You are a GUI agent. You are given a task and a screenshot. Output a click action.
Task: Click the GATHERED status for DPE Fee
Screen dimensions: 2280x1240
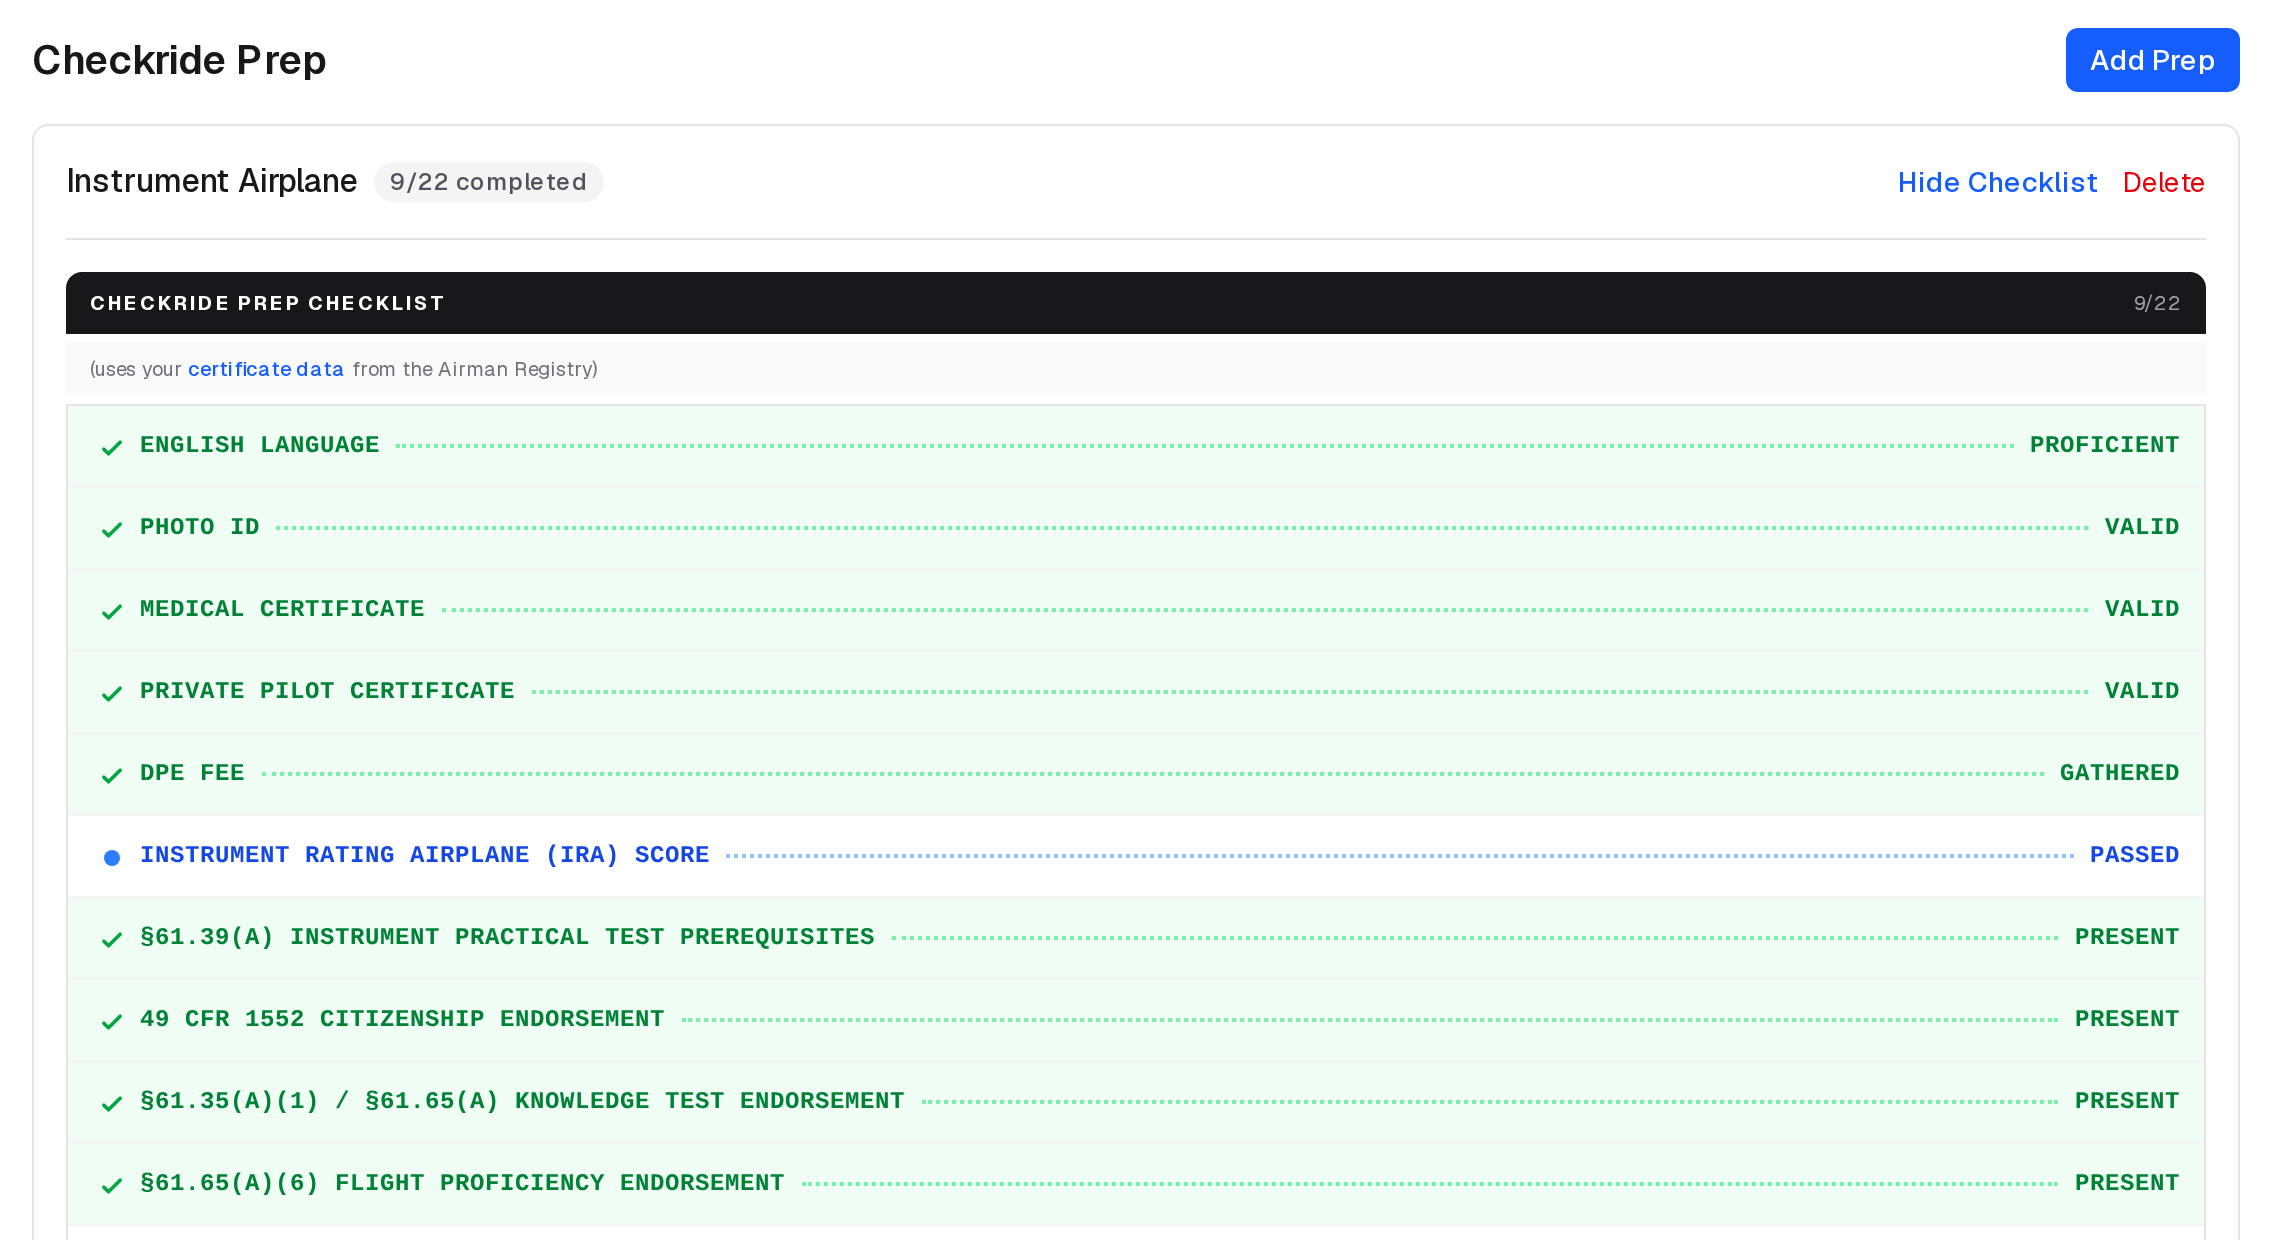2119,773
